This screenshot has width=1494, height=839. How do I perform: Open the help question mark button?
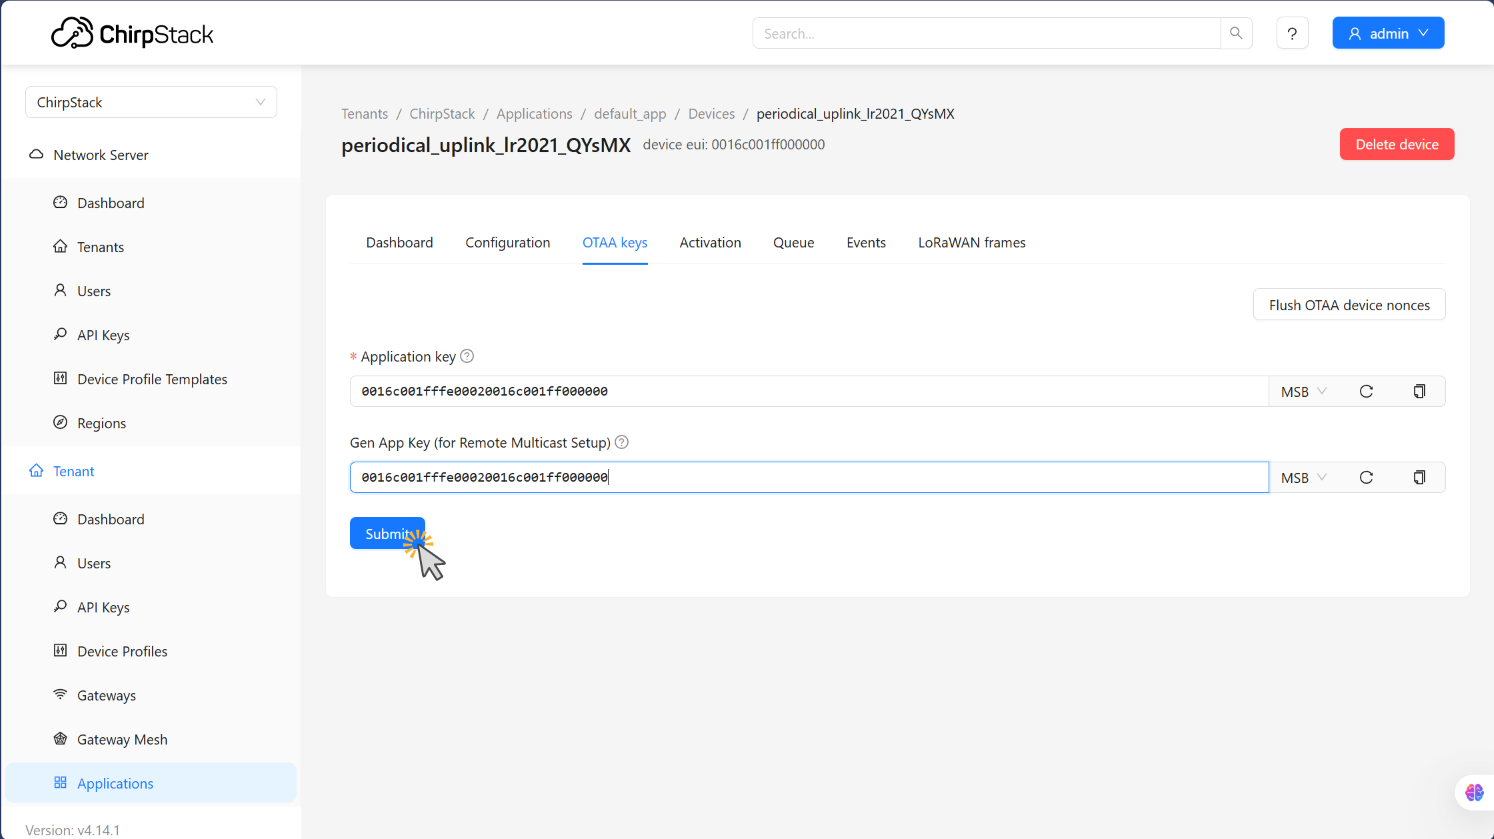click(x=1292, y=33)
